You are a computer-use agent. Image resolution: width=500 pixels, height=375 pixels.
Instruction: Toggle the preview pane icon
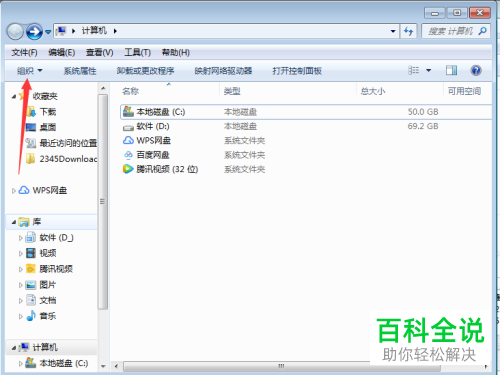click(451, 70)
